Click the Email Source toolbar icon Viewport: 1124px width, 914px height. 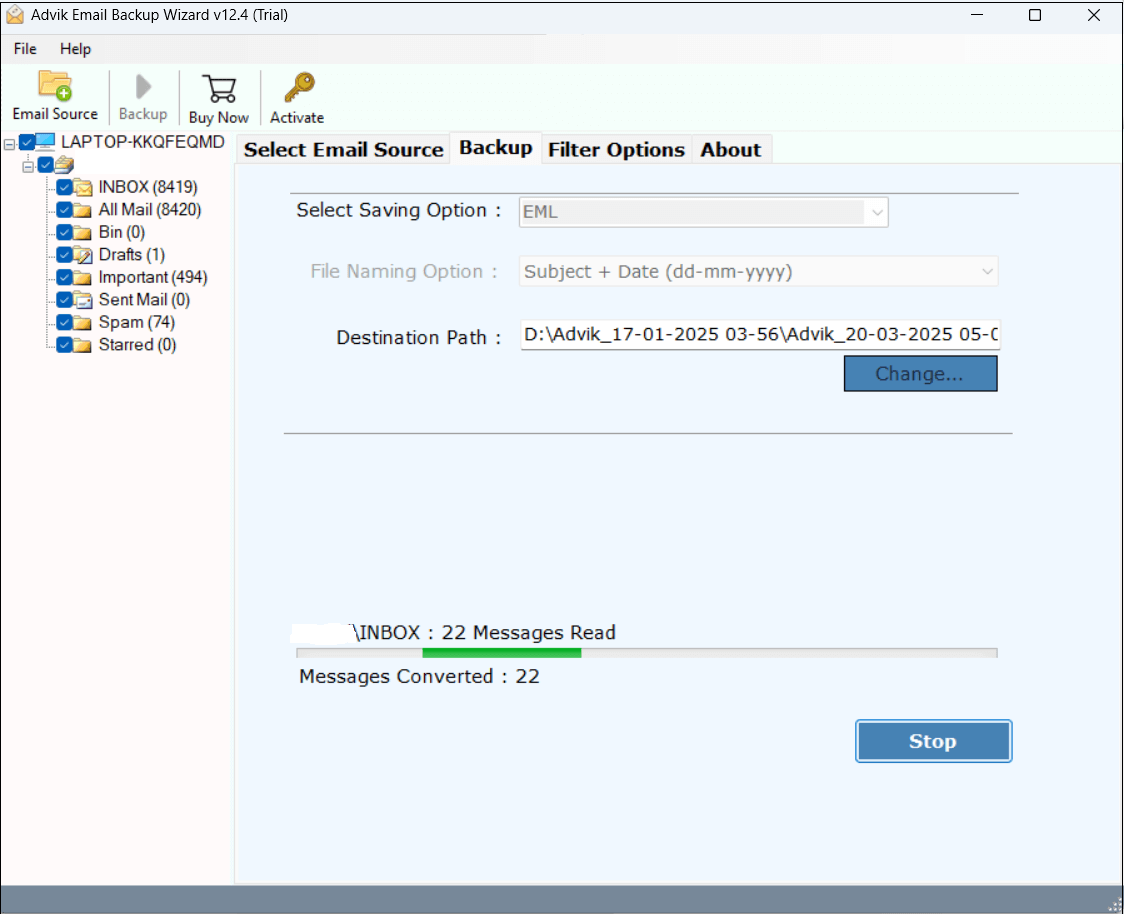(x=54, y=87)
